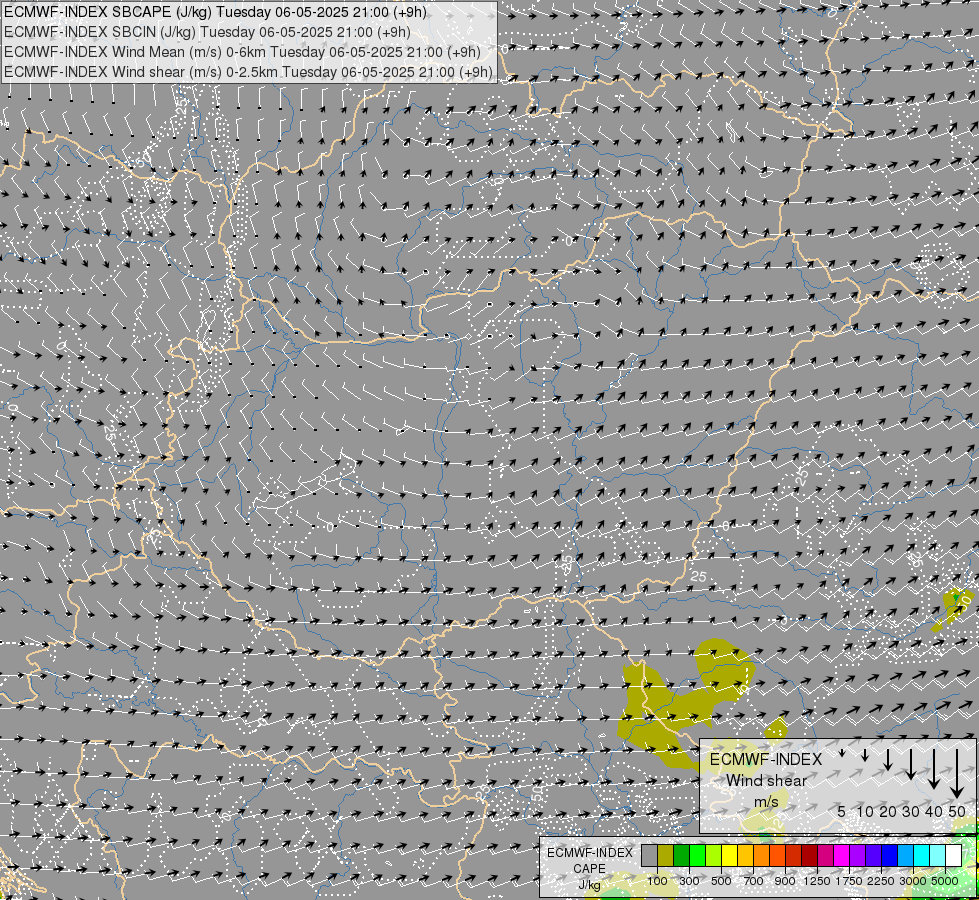Click the 40 m/s shear arrow
The width and height of the screenshot is (979, 900).
click(x=933, y=768)
